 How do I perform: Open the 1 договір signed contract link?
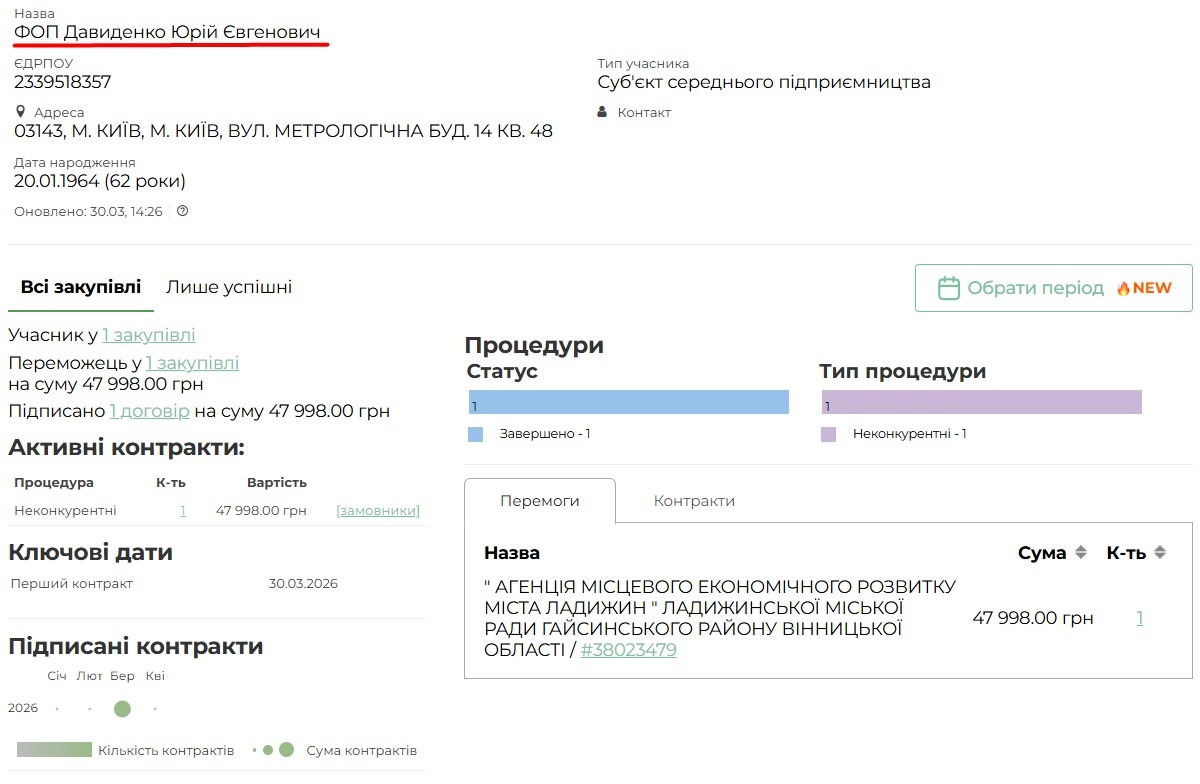pos(149,411)
